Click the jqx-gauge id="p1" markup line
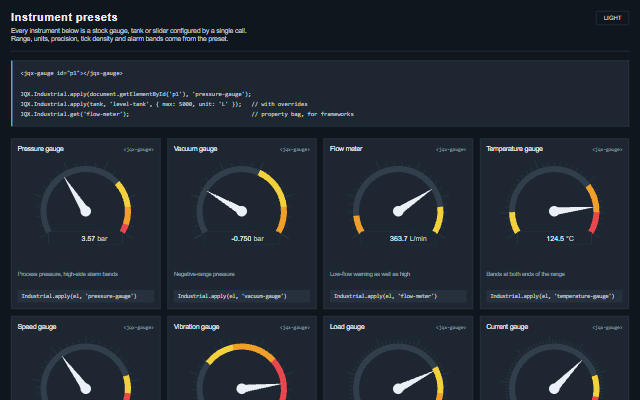The width and height of the screenshot is (640, 400). point(72,73)
